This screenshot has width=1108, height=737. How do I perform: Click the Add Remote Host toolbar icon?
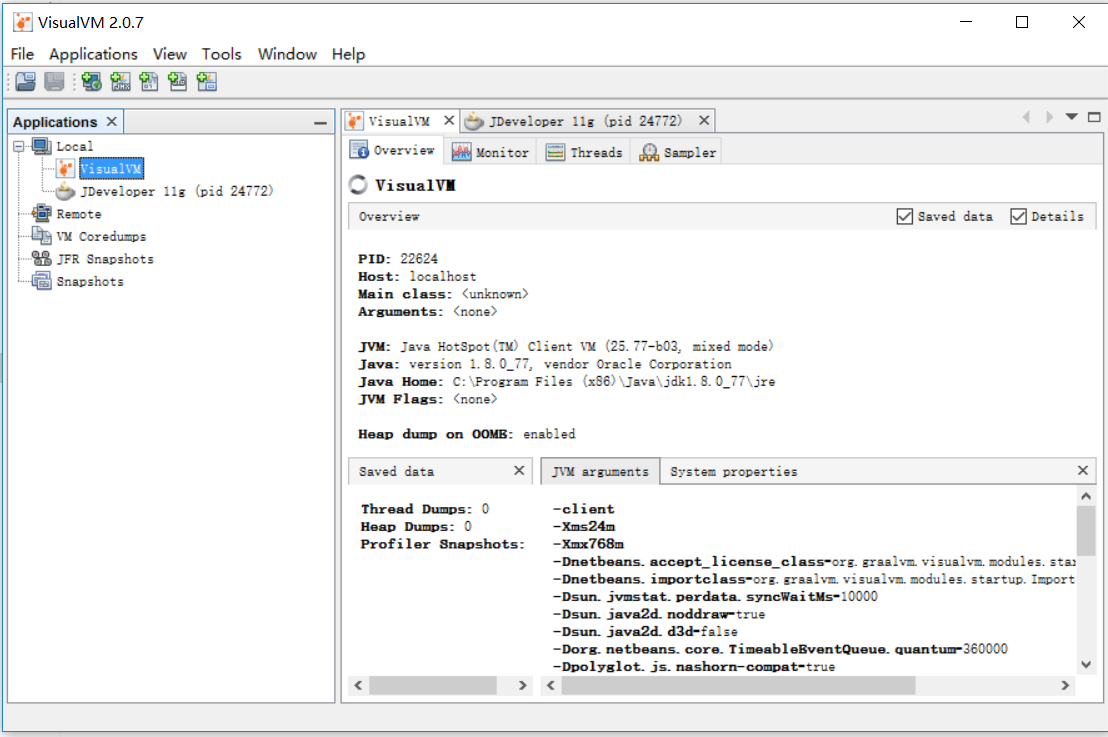click(x=91, y=82)
